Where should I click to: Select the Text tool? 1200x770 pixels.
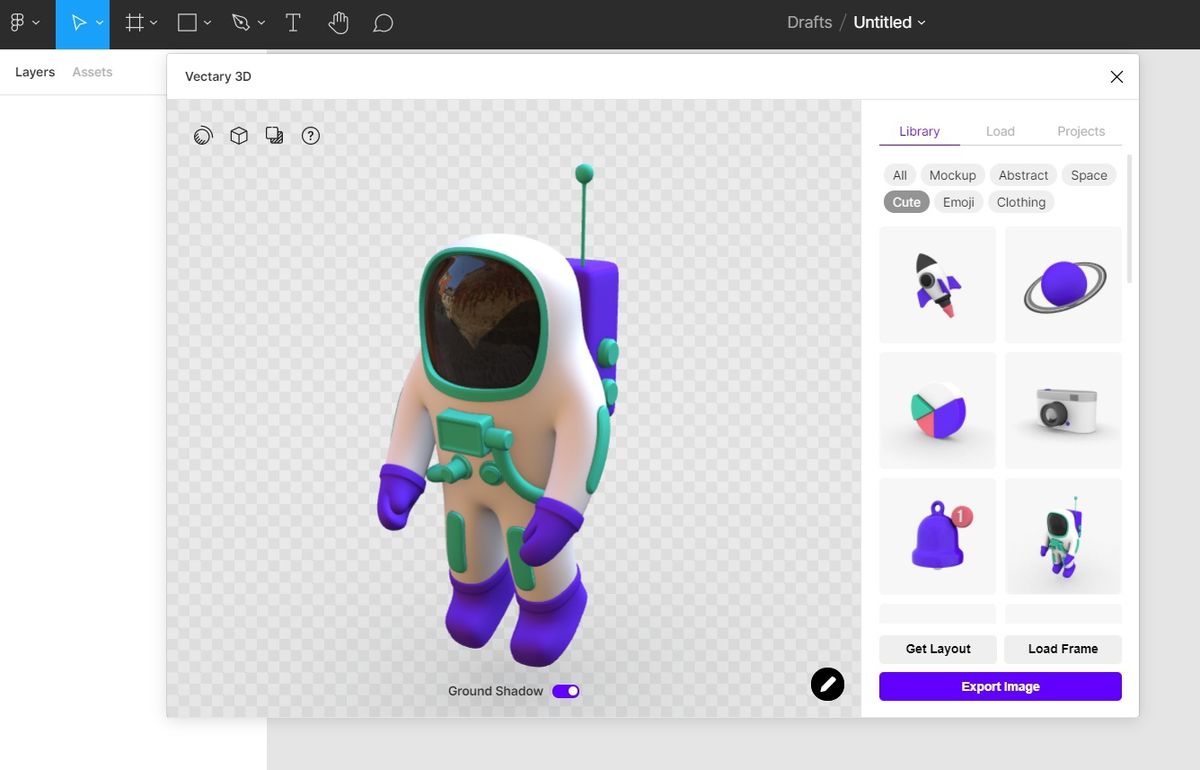pos(293,22)
